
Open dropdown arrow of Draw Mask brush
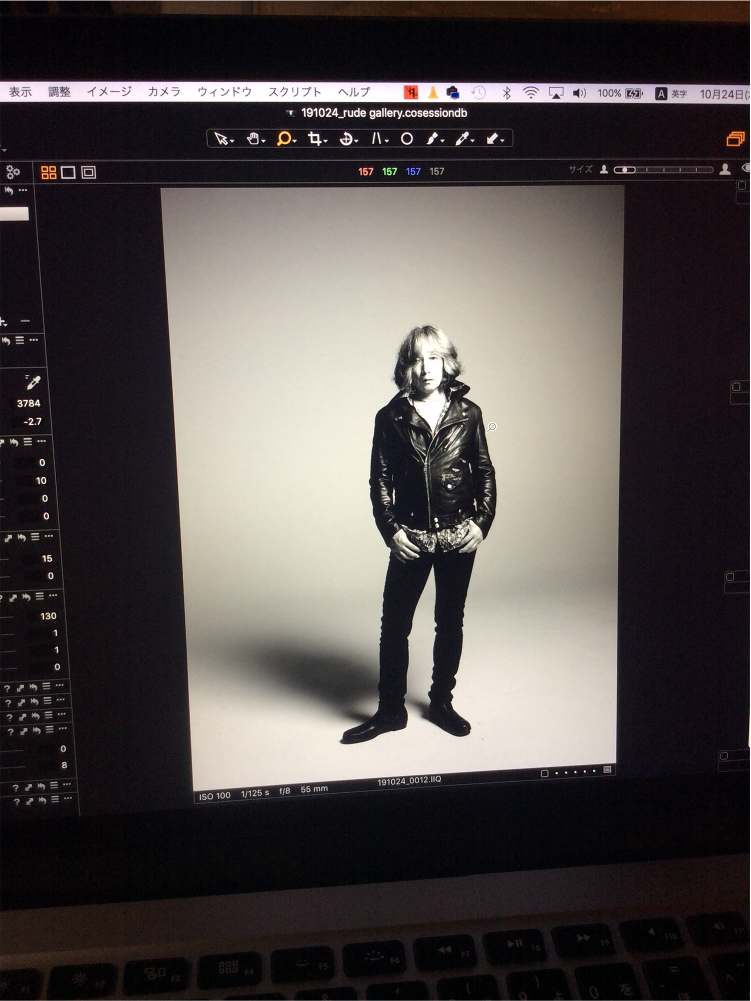click(443, 141)
